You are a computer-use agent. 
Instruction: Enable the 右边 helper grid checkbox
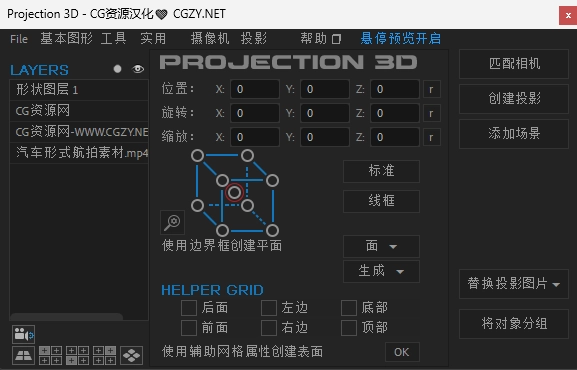pyautogui.click(x=269, y=328)
